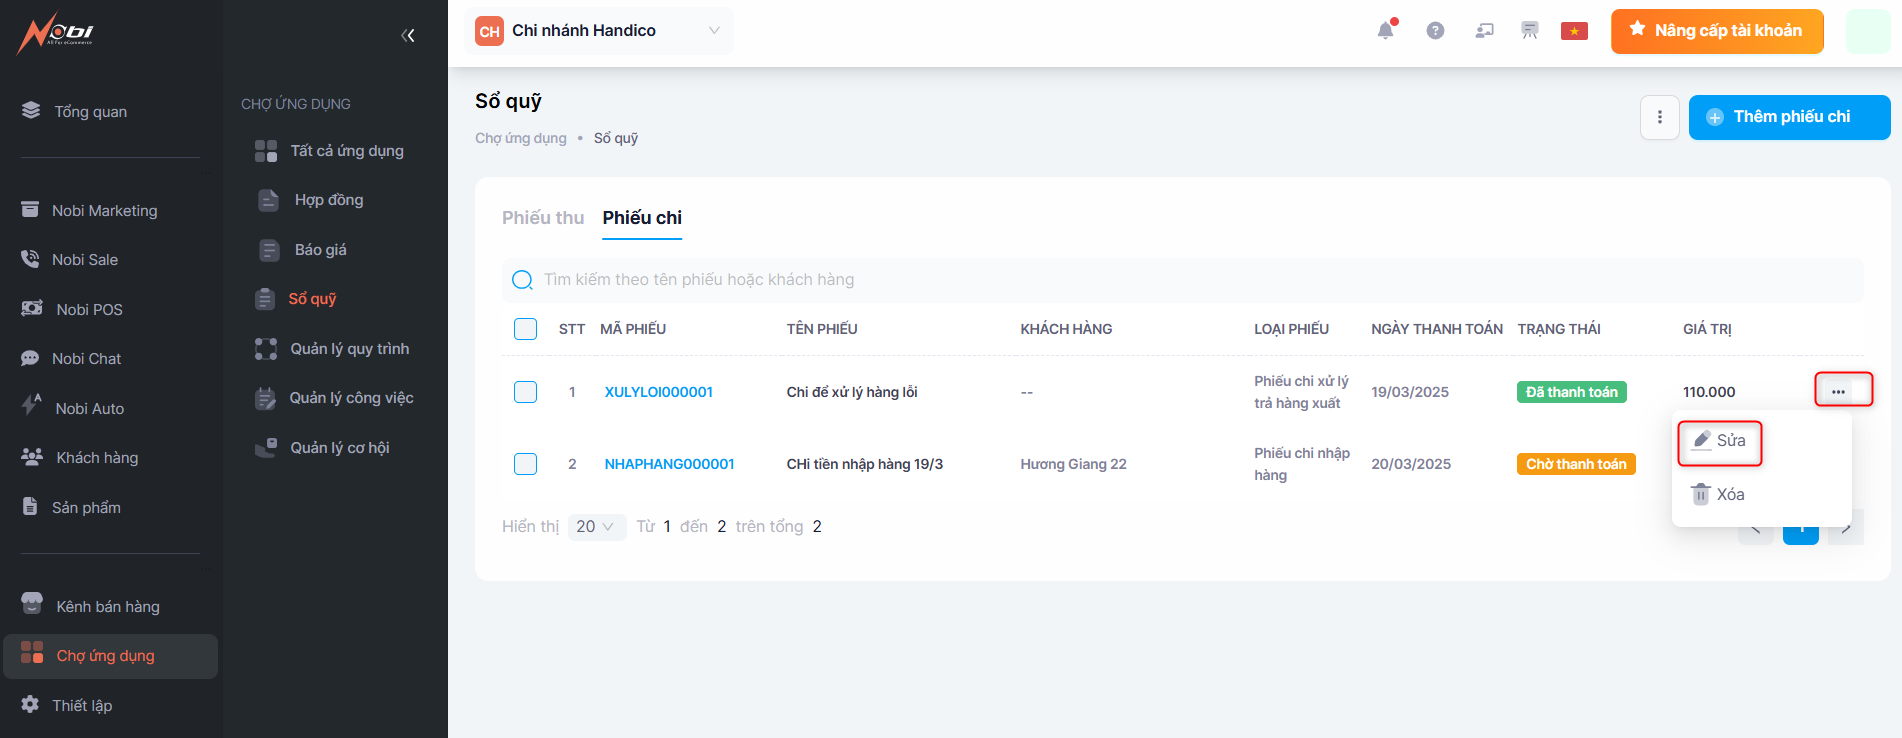This screenshot has height=738, width=1902.
Task: Open Nobi POS in sidebar
Action: pos(89,309)
